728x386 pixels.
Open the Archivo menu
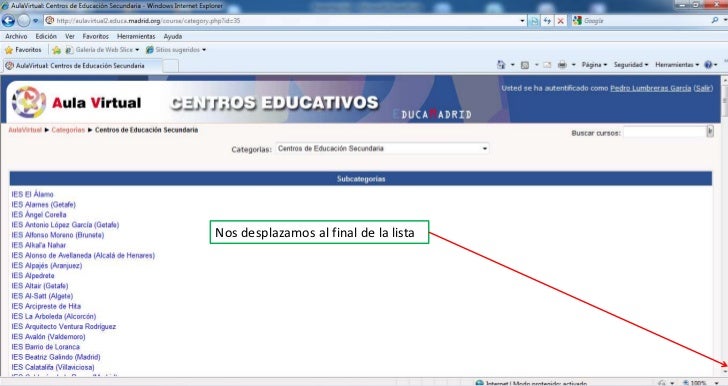pos(16,36)
